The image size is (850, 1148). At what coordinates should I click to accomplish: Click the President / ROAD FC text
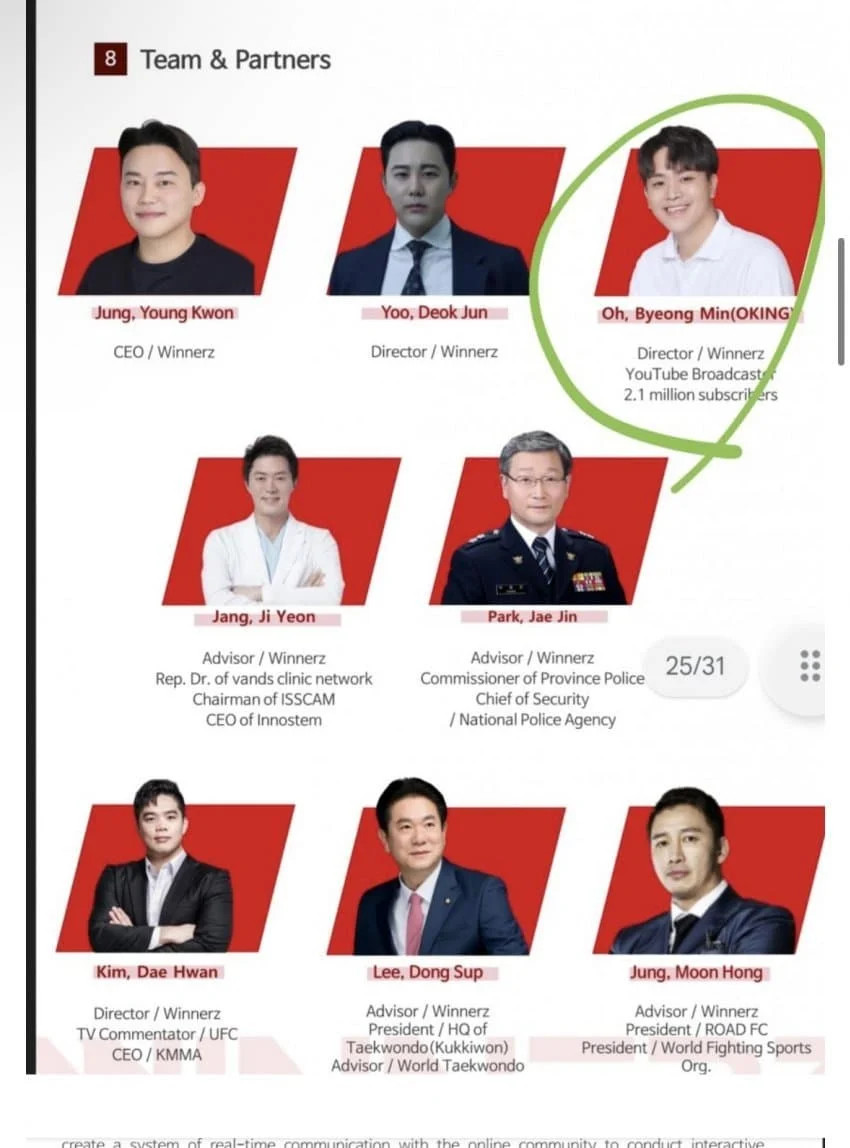click(696, 1029)
